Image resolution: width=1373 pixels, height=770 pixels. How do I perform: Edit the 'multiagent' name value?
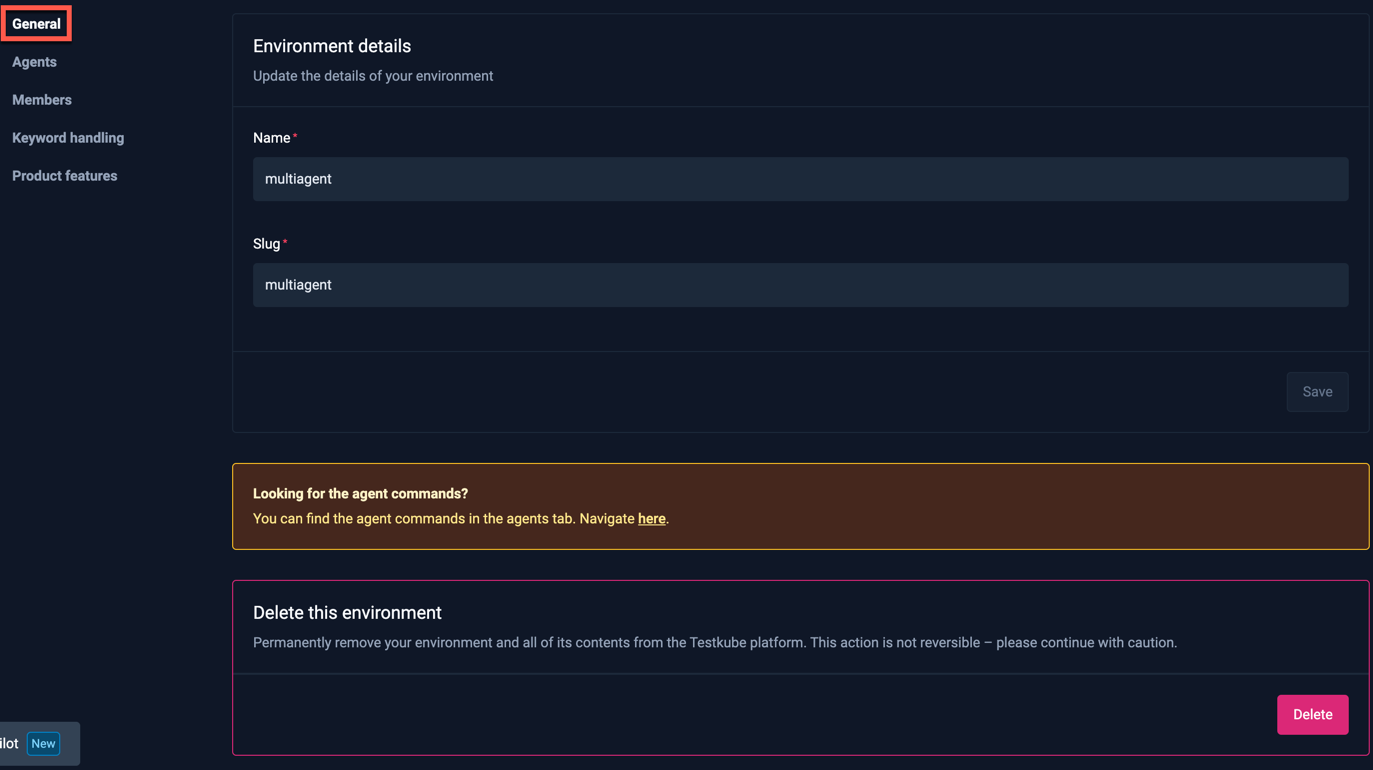(x=298, y=178)
